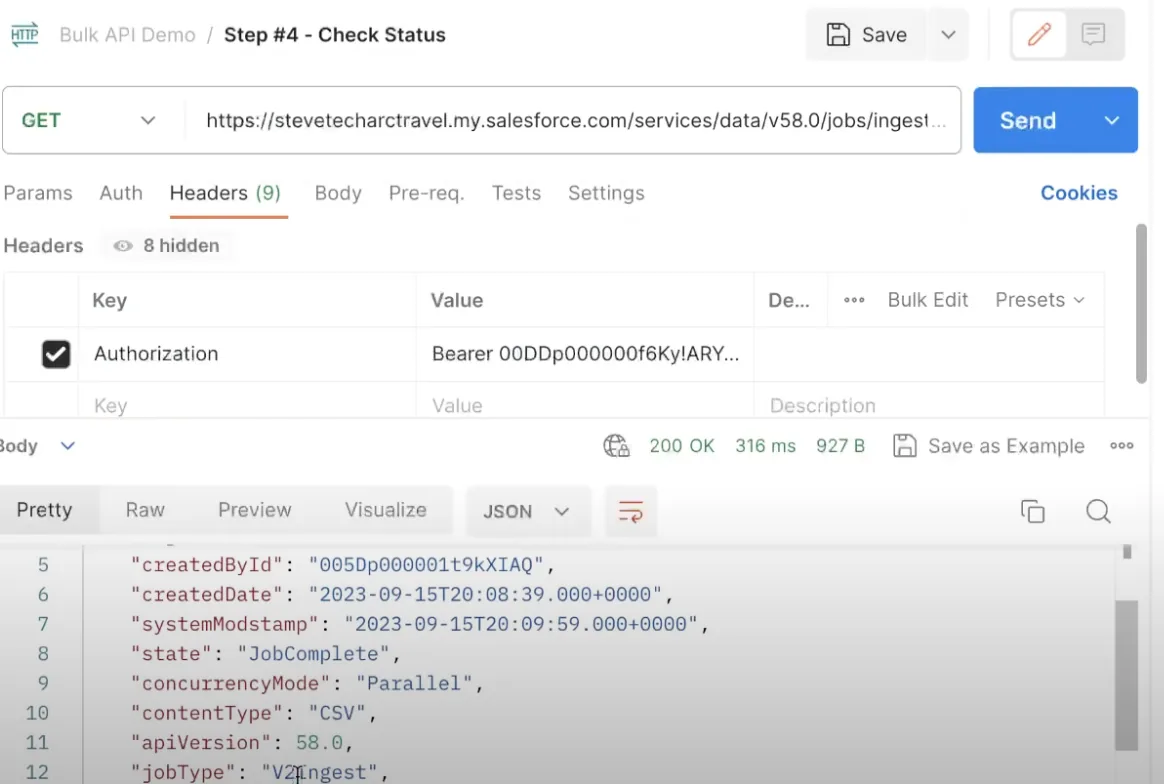Click the 316 ms response time
1164x784 pixels.
(x=765, y=445)
